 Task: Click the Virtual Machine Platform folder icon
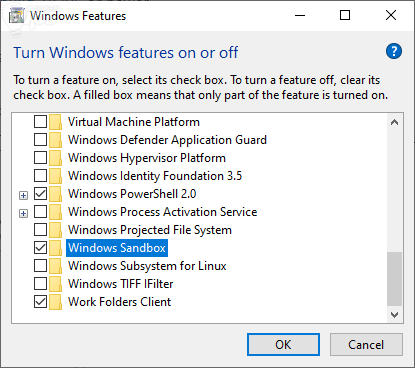tap(55, 122)
